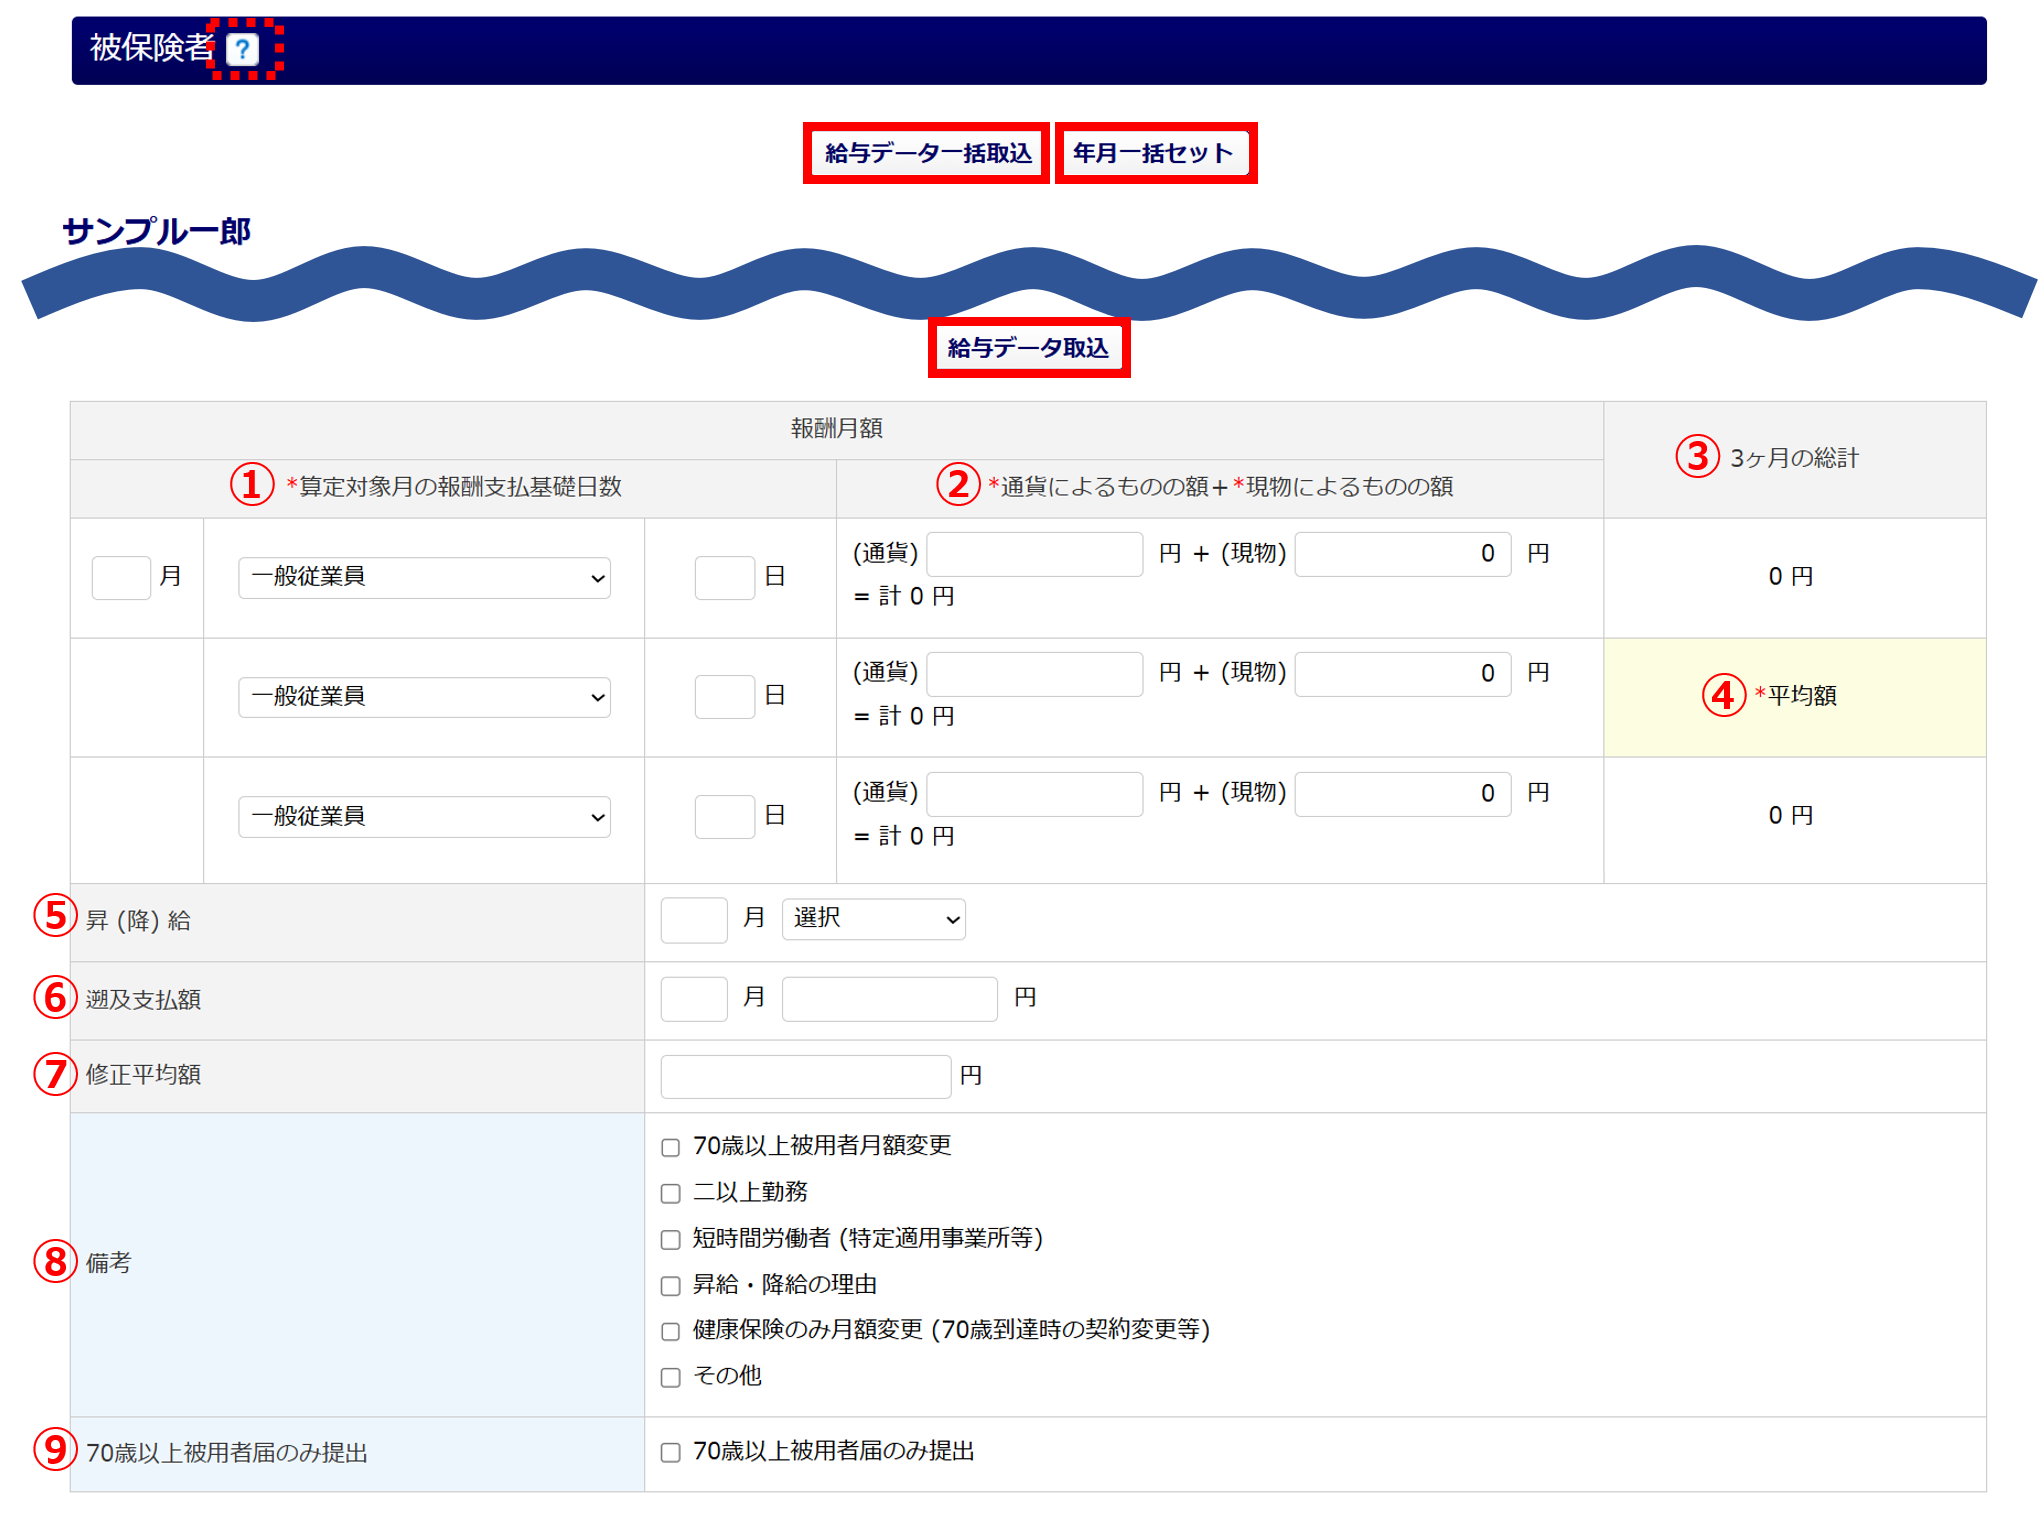Open the second row 一般従業員 dropdown
This screenshot has height=1515, width=2038.
424,697
